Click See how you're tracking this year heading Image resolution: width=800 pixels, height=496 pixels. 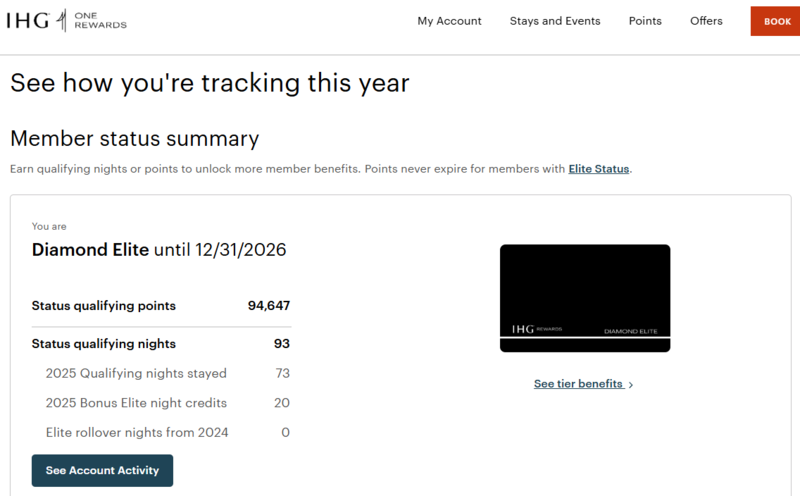click(x=210, y=83)
